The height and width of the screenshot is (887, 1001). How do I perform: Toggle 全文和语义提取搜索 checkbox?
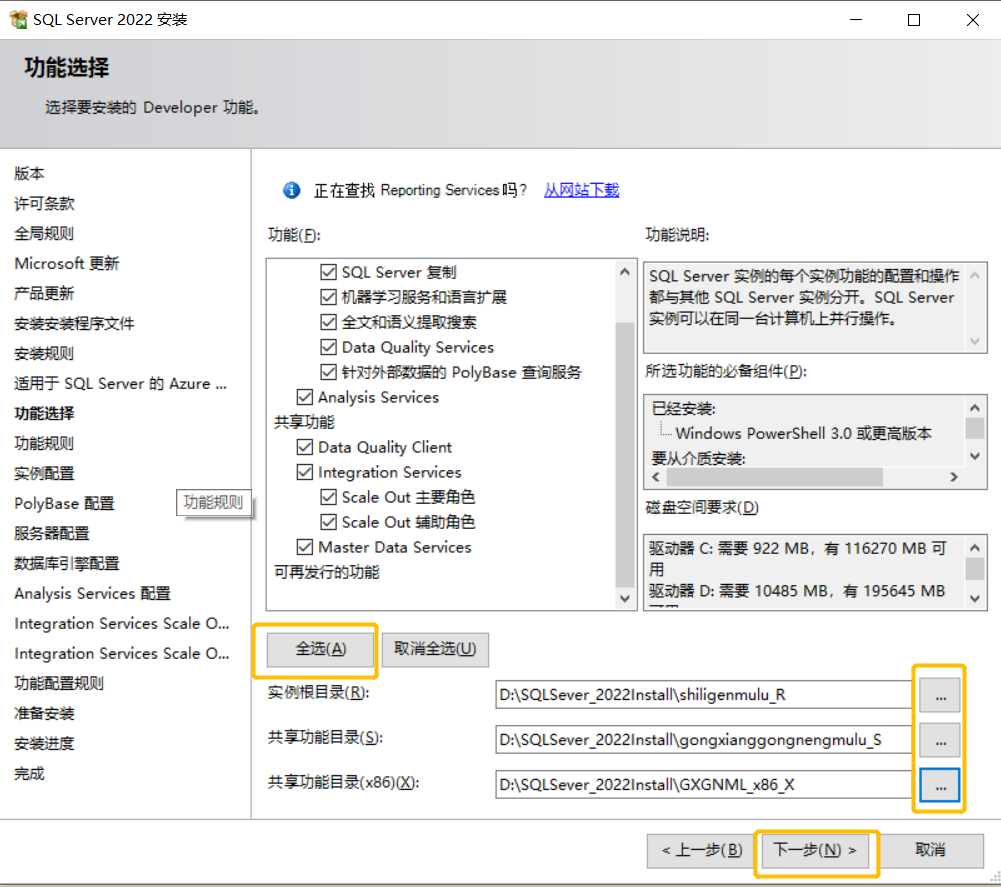coord(328,322)
